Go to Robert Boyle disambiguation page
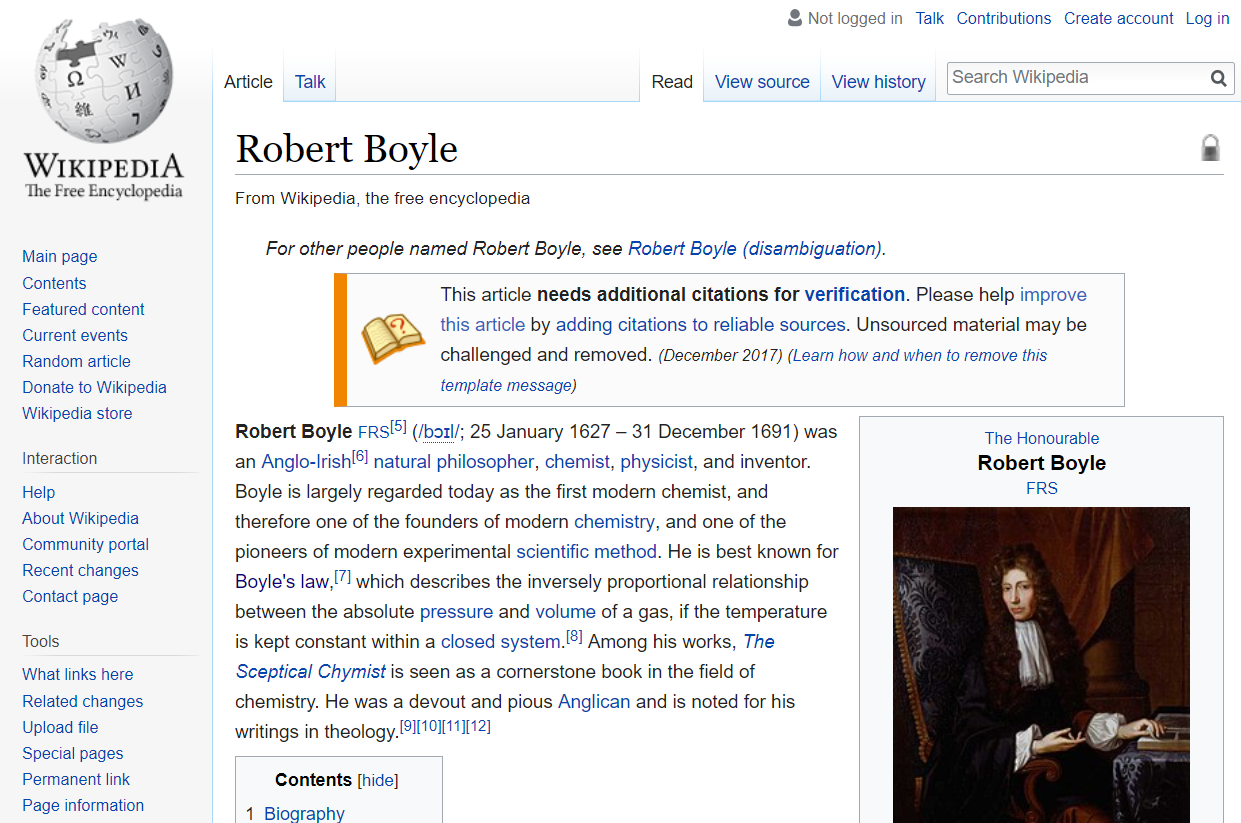The image size is (1241, 823). pyautogui.click(x=754, y=248)
